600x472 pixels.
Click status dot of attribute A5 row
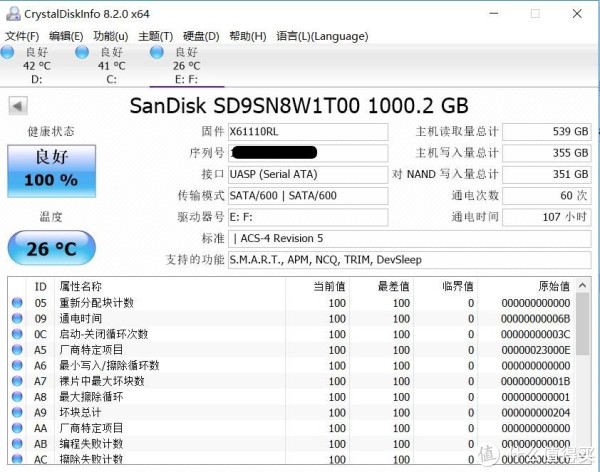coord(17,350)
